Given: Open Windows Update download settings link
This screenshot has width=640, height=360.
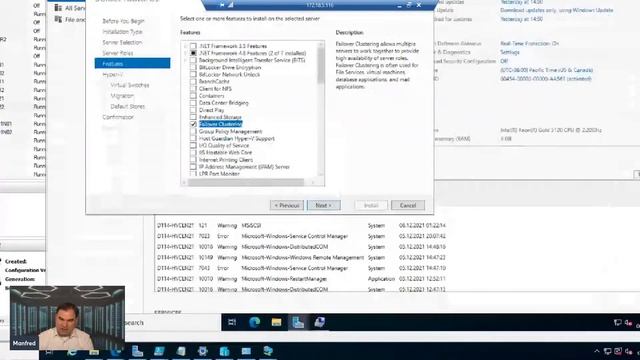Looking at the screenshot, I should click(557, 11).
